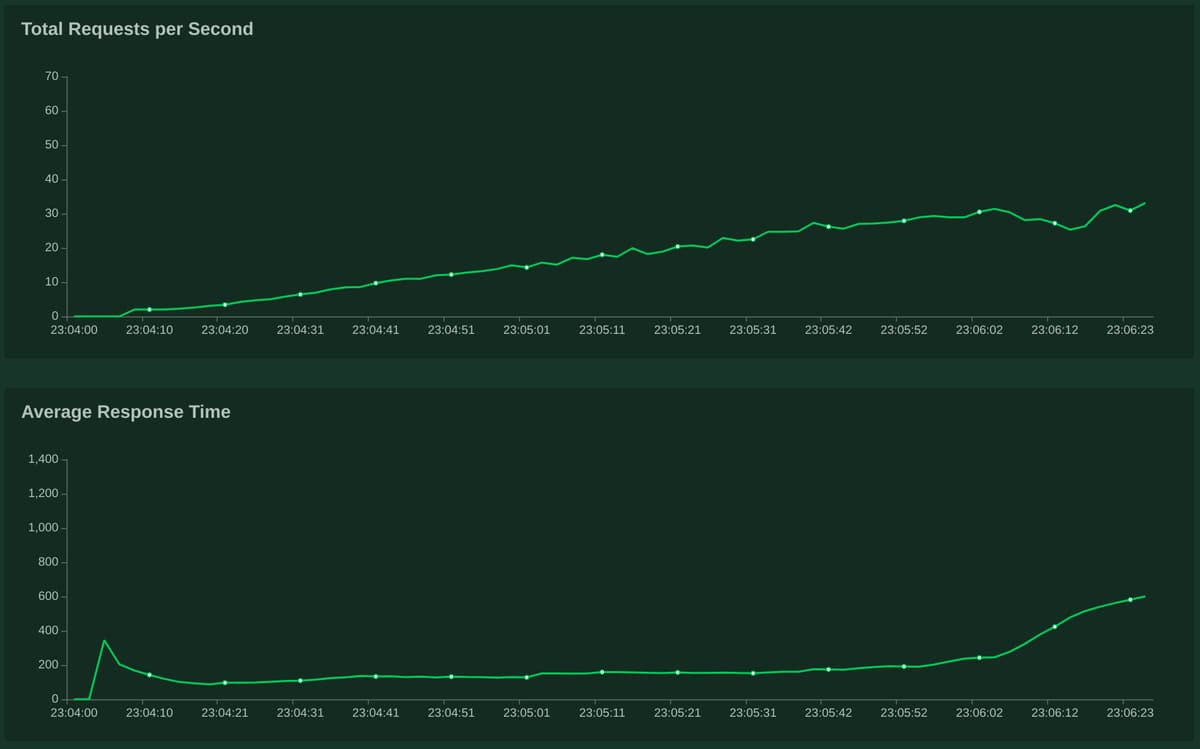Click the 60 label on Requests per Second y-axis
Screen dimensions: 1200x749
52,111
